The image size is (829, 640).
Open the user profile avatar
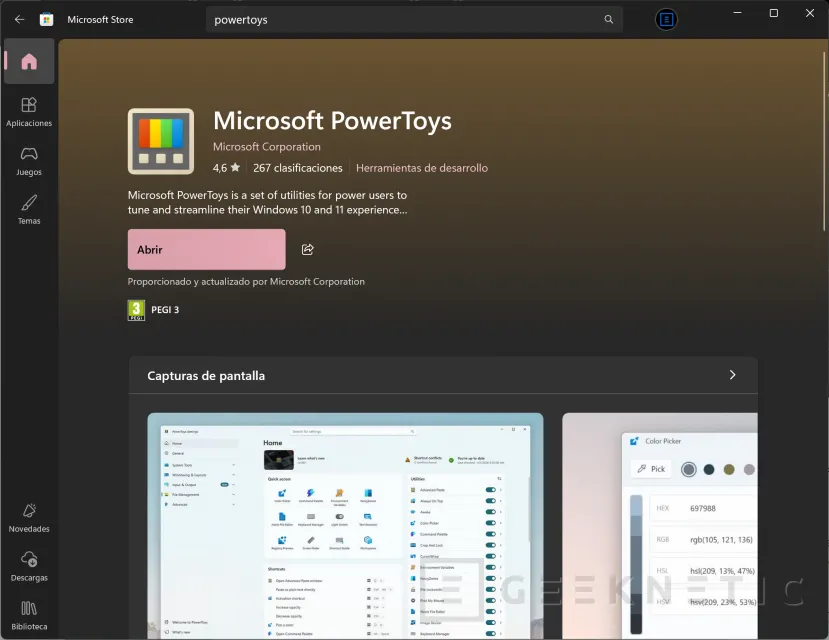click(666, 20)
